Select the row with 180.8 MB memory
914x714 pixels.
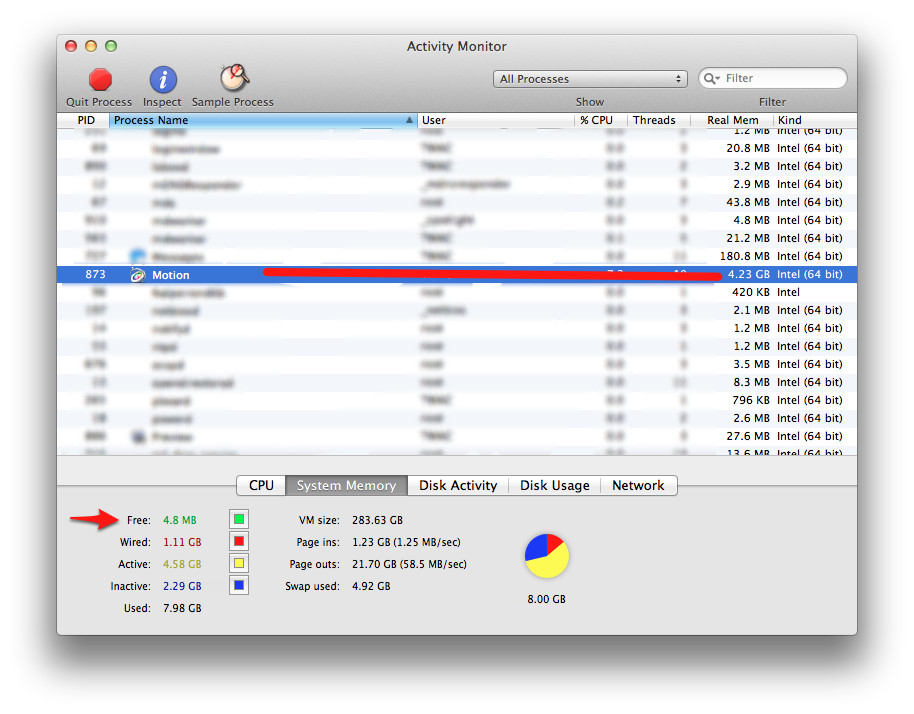[457, 256]
